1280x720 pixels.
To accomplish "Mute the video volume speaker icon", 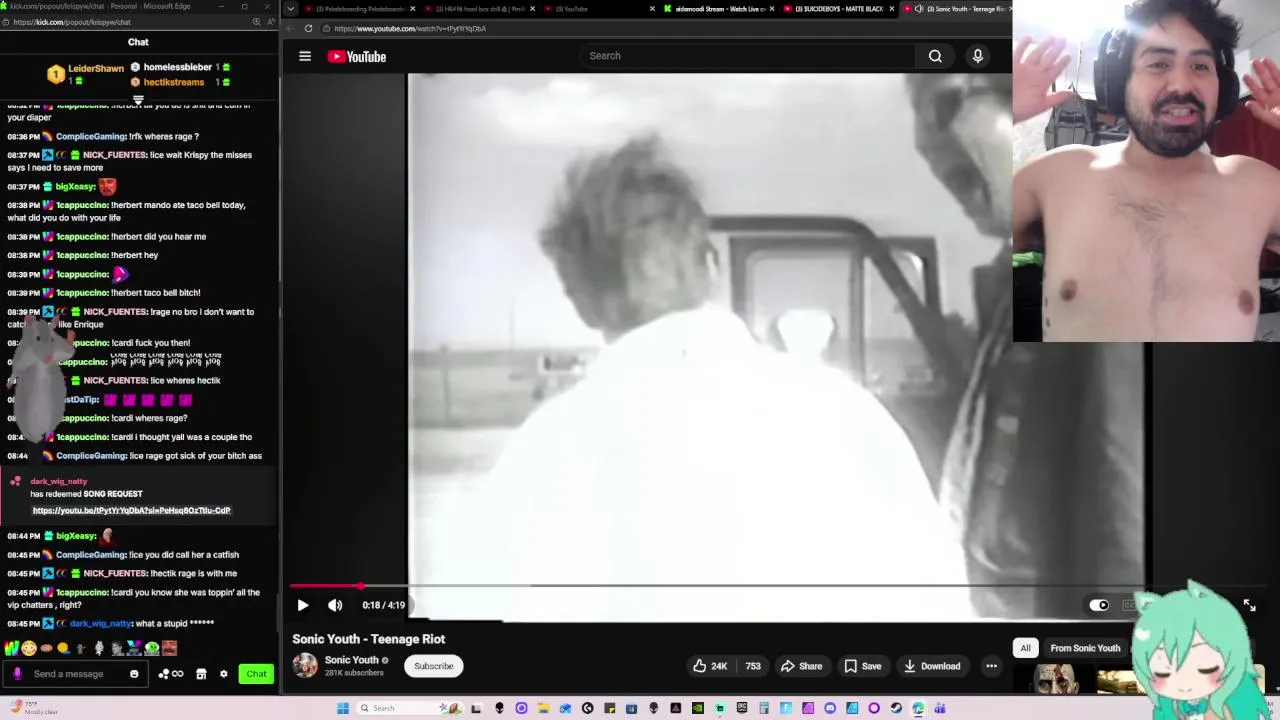I will click(335, 605).
